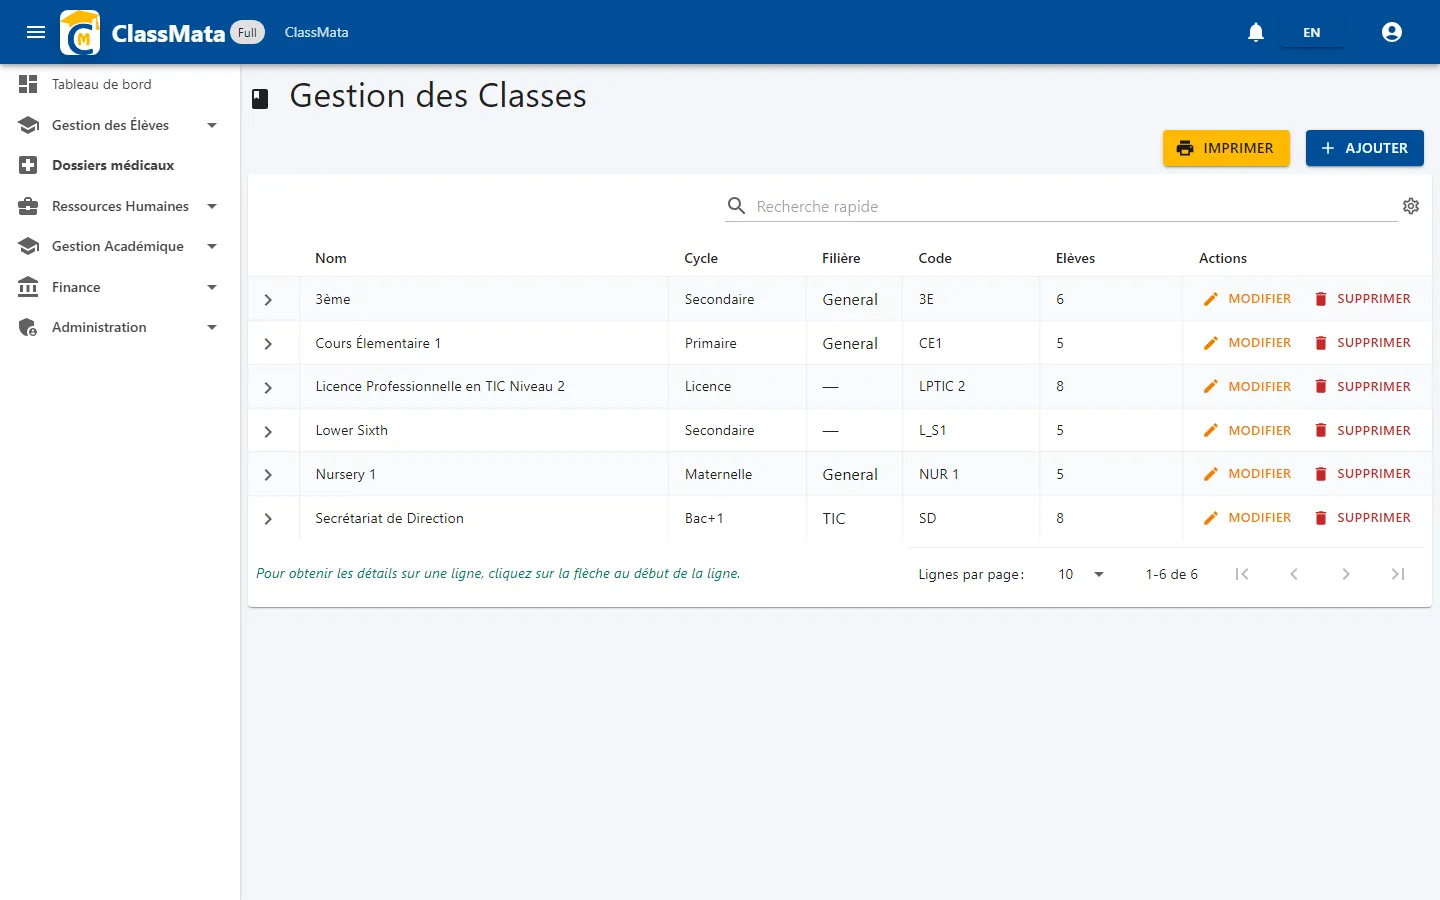Viewport: 1440px width, 900px height.
Task: Click MODIFIER for Lower Sixth
Action: [1247, 430]
